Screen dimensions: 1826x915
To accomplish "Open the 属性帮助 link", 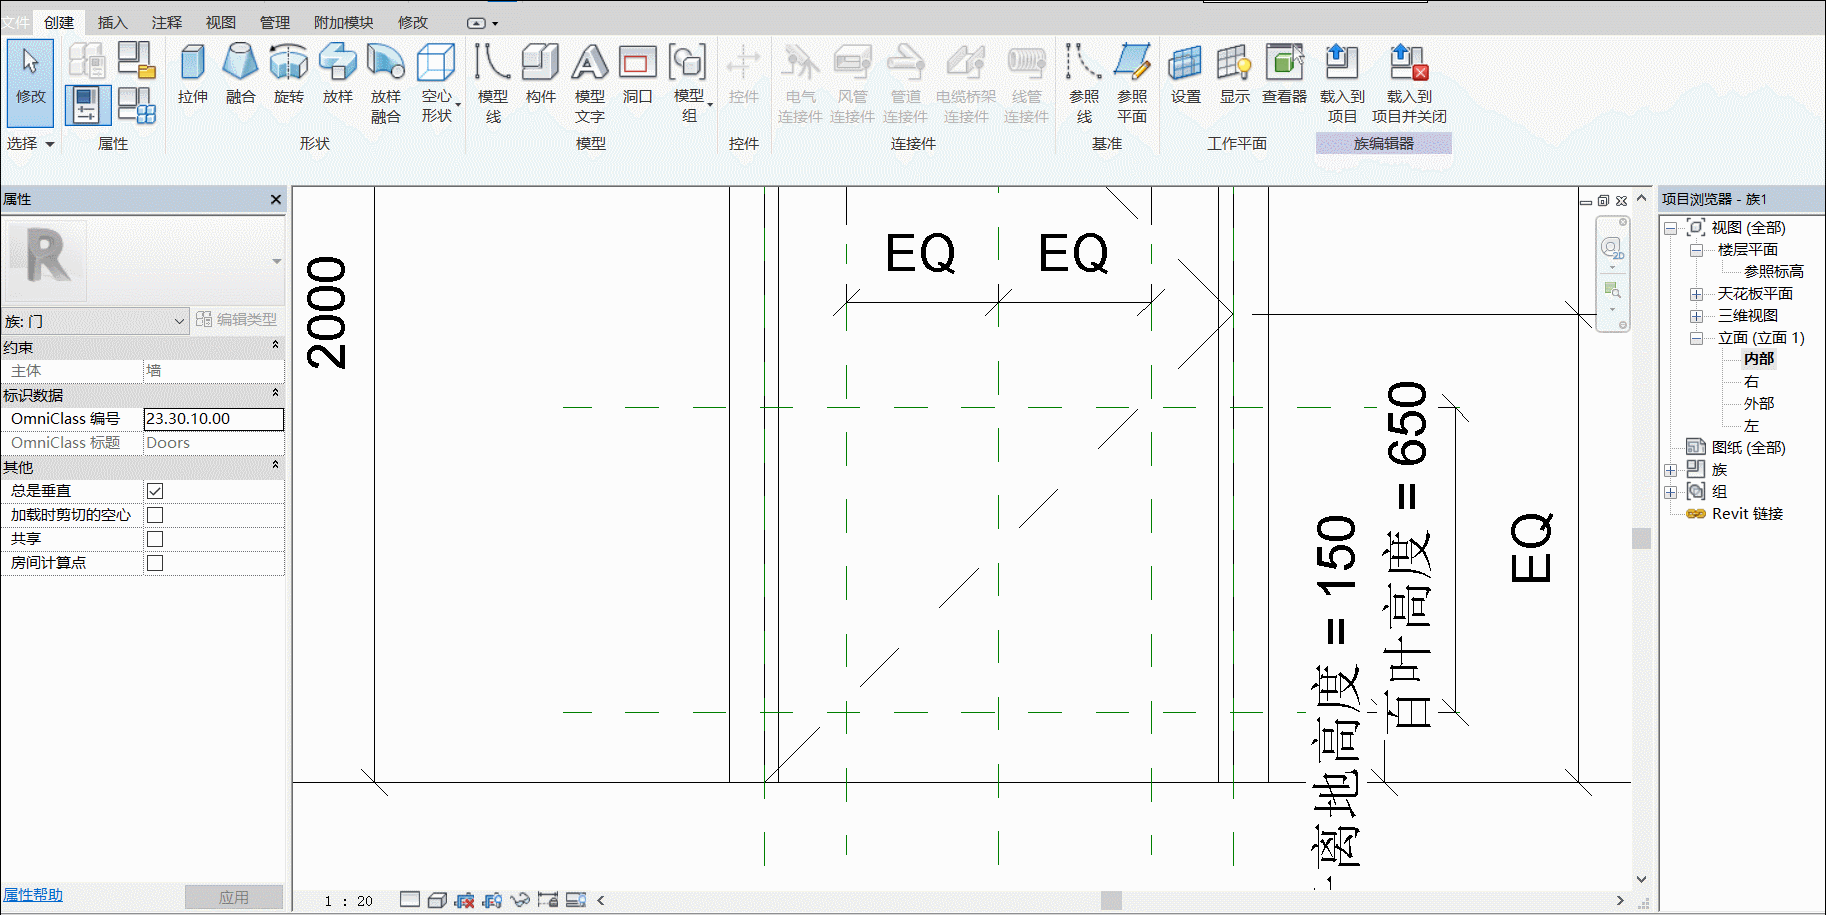I will (x=32, y=895).
